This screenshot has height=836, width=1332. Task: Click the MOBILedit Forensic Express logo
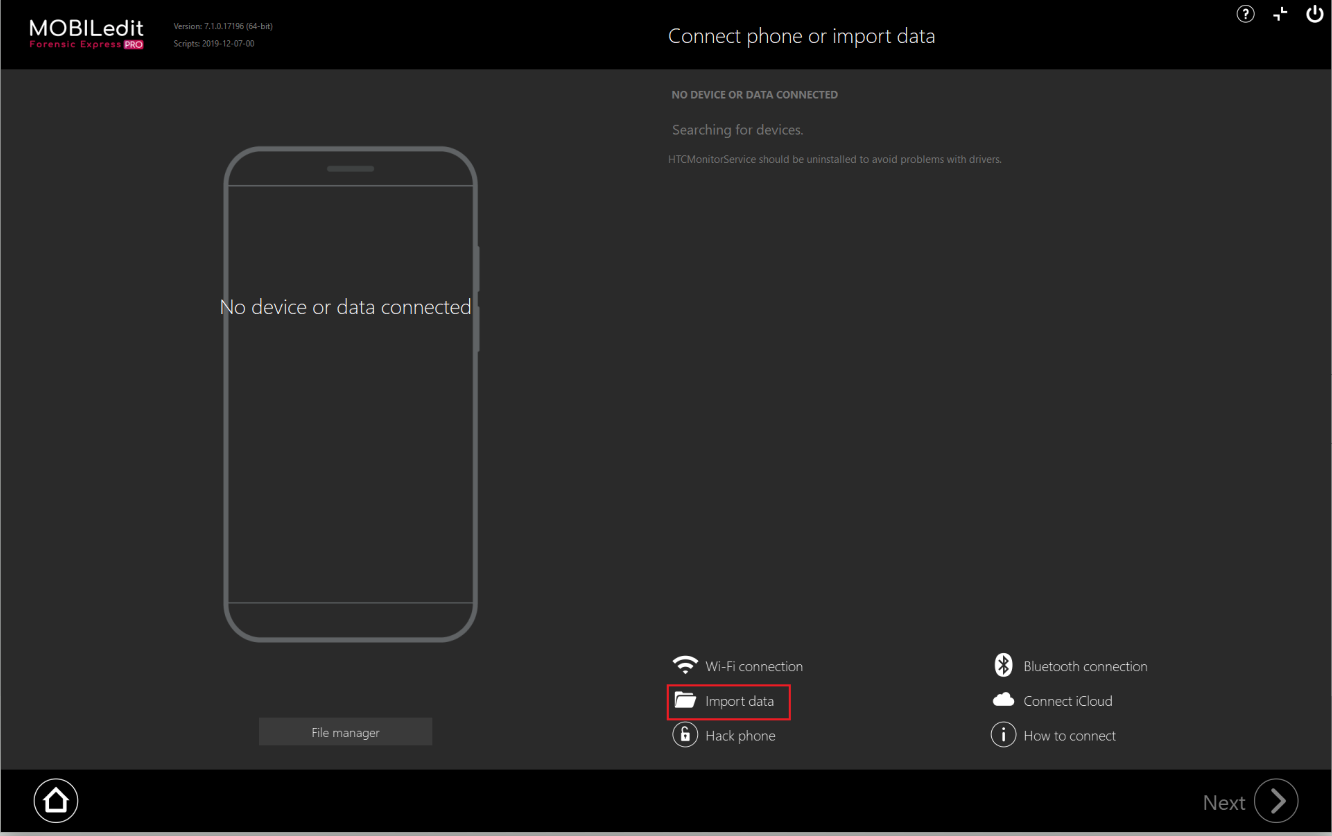86,34
